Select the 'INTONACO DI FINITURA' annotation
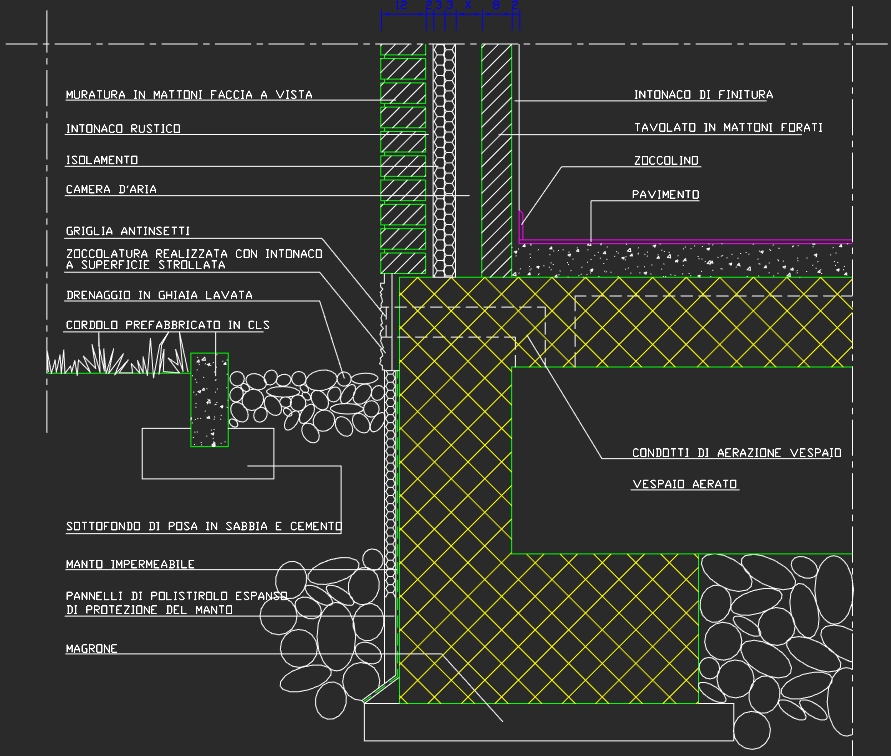Viewport: 891px width, 756px height. (703, 95)
